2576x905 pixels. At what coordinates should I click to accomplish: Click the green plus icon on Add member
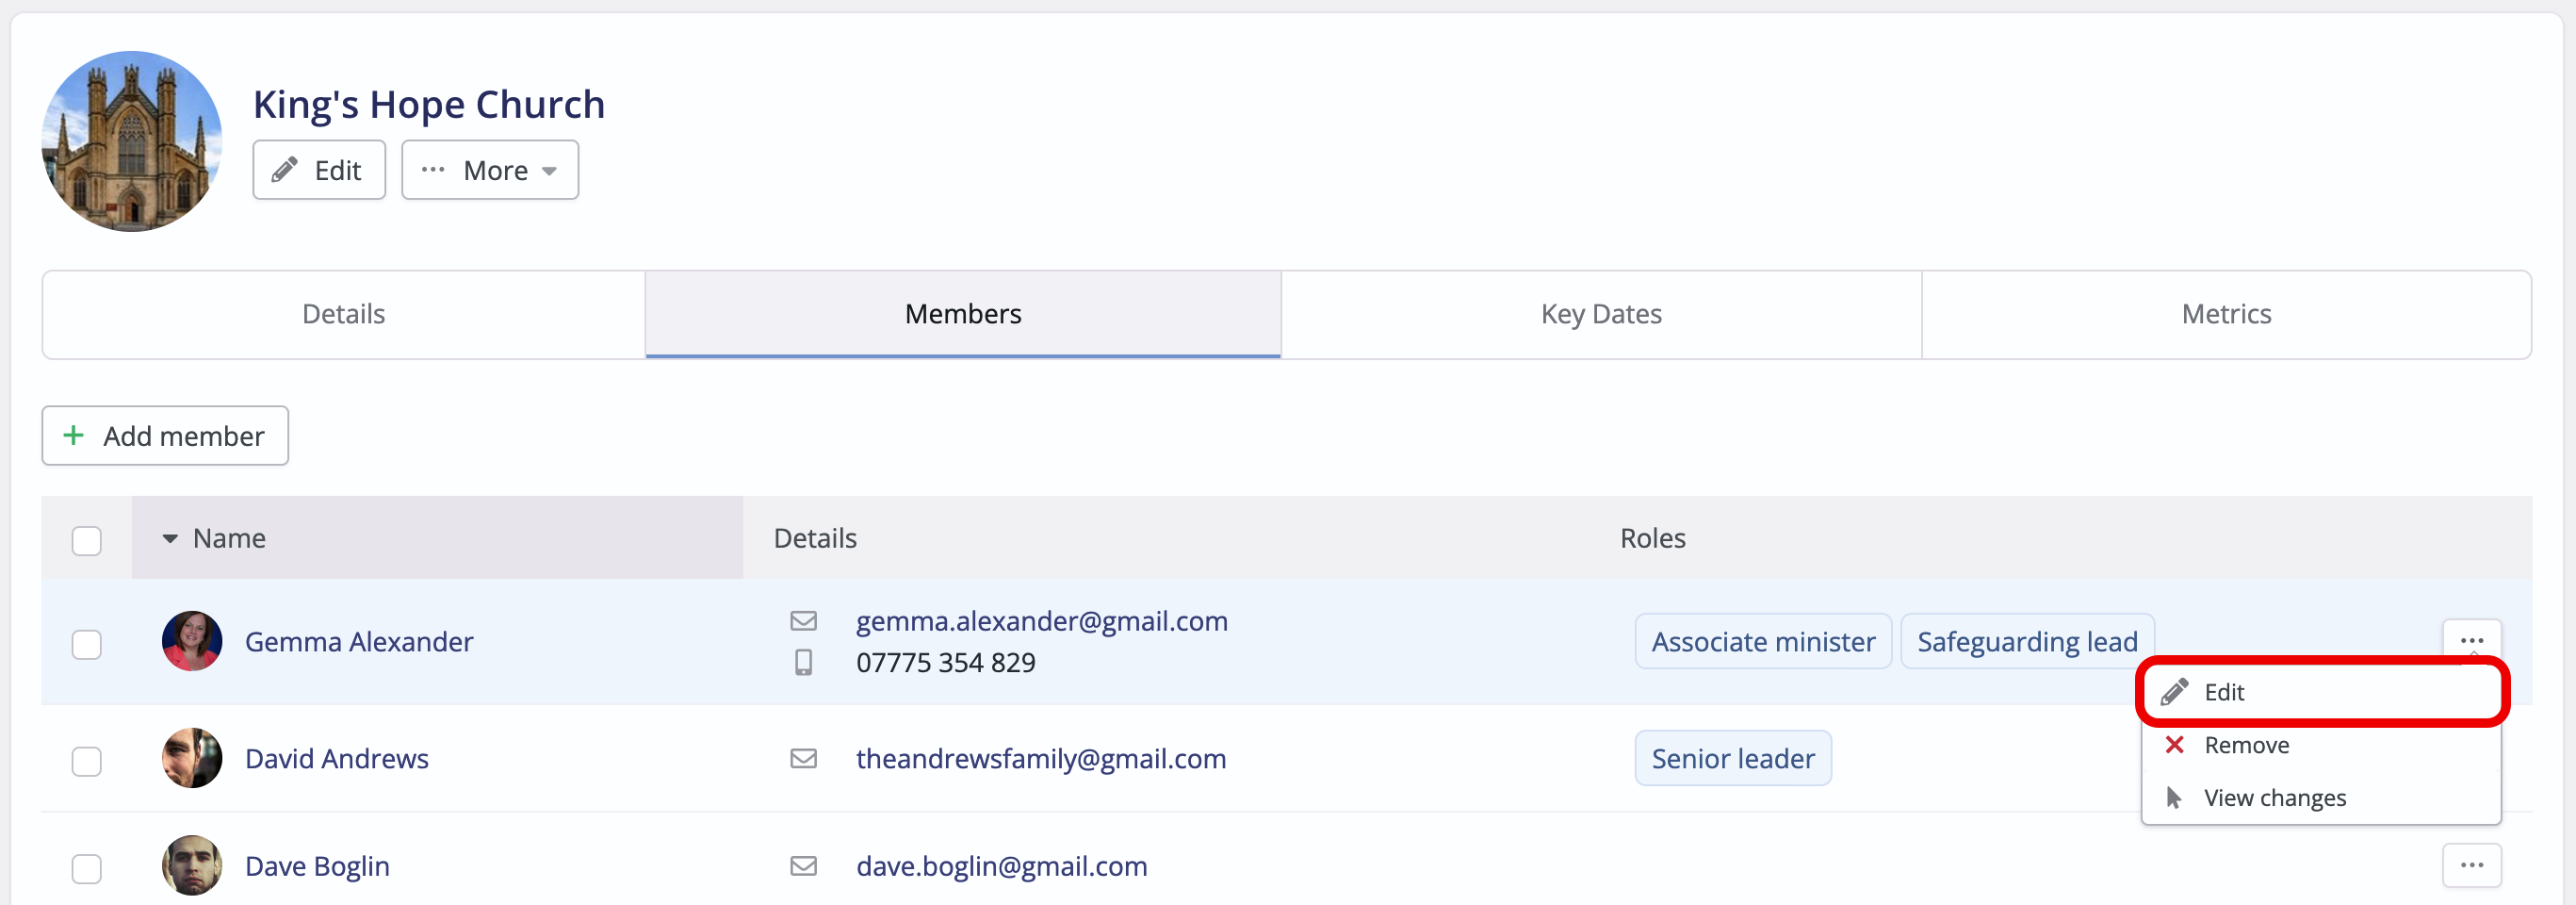[x=72, y=435]
